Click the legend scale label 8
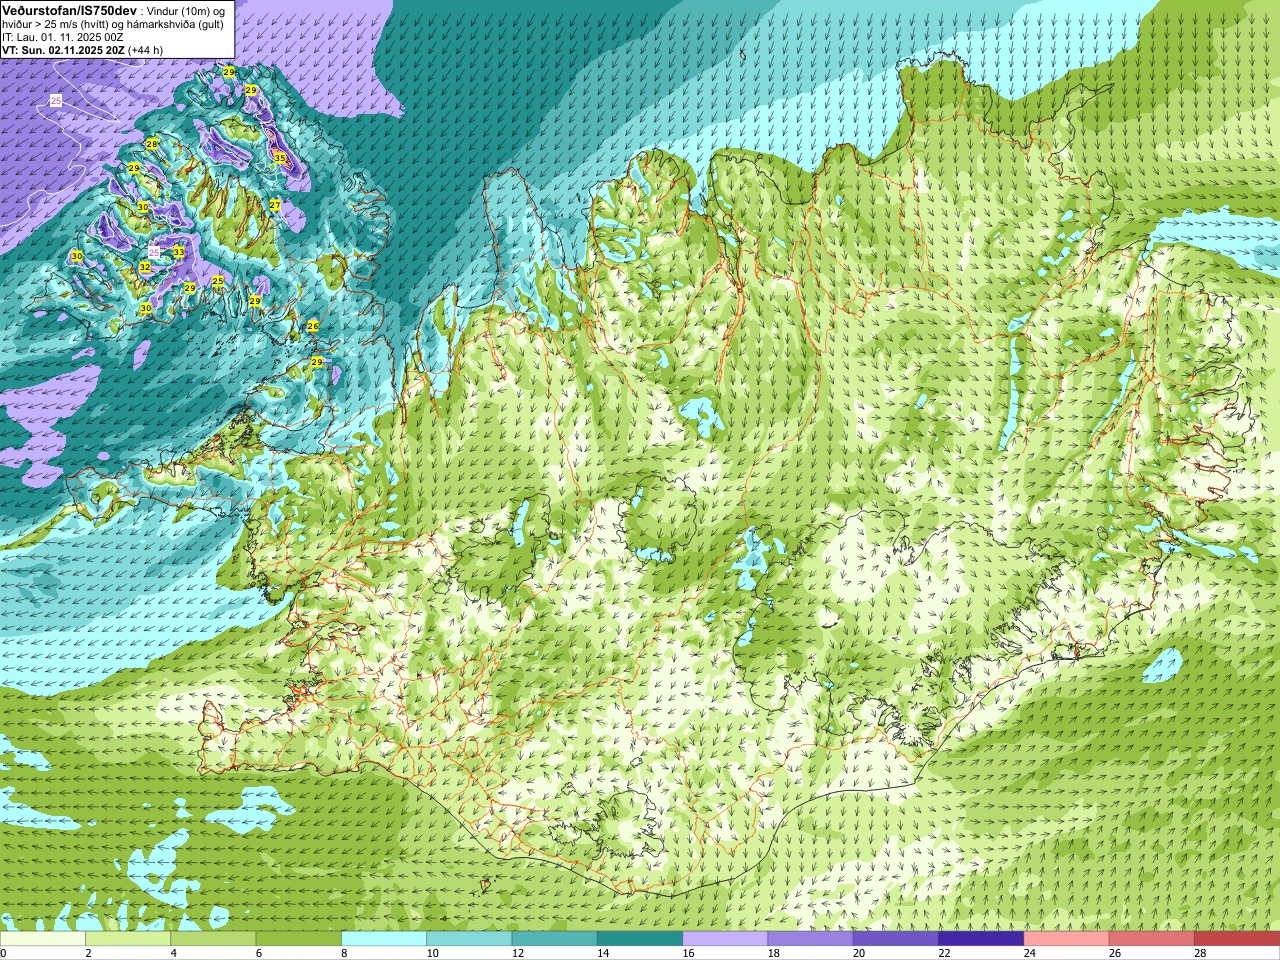 pyautogui.click(x=343, y=953)
